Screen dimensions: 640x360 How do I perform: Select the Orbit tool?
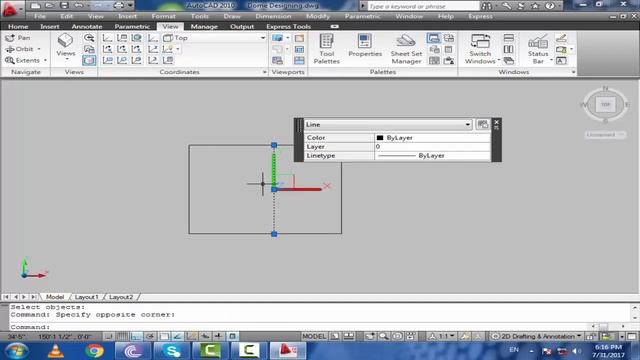pyautogui.click(x=19, y=49)
